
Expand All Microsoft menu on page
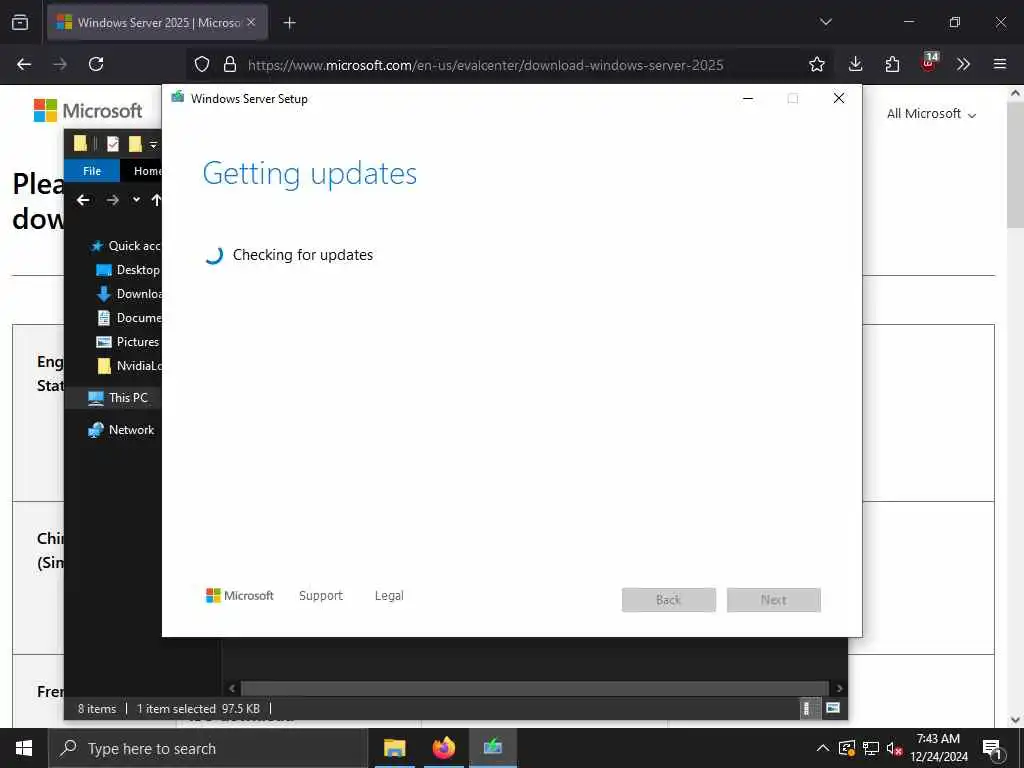(x=931, y=114)
